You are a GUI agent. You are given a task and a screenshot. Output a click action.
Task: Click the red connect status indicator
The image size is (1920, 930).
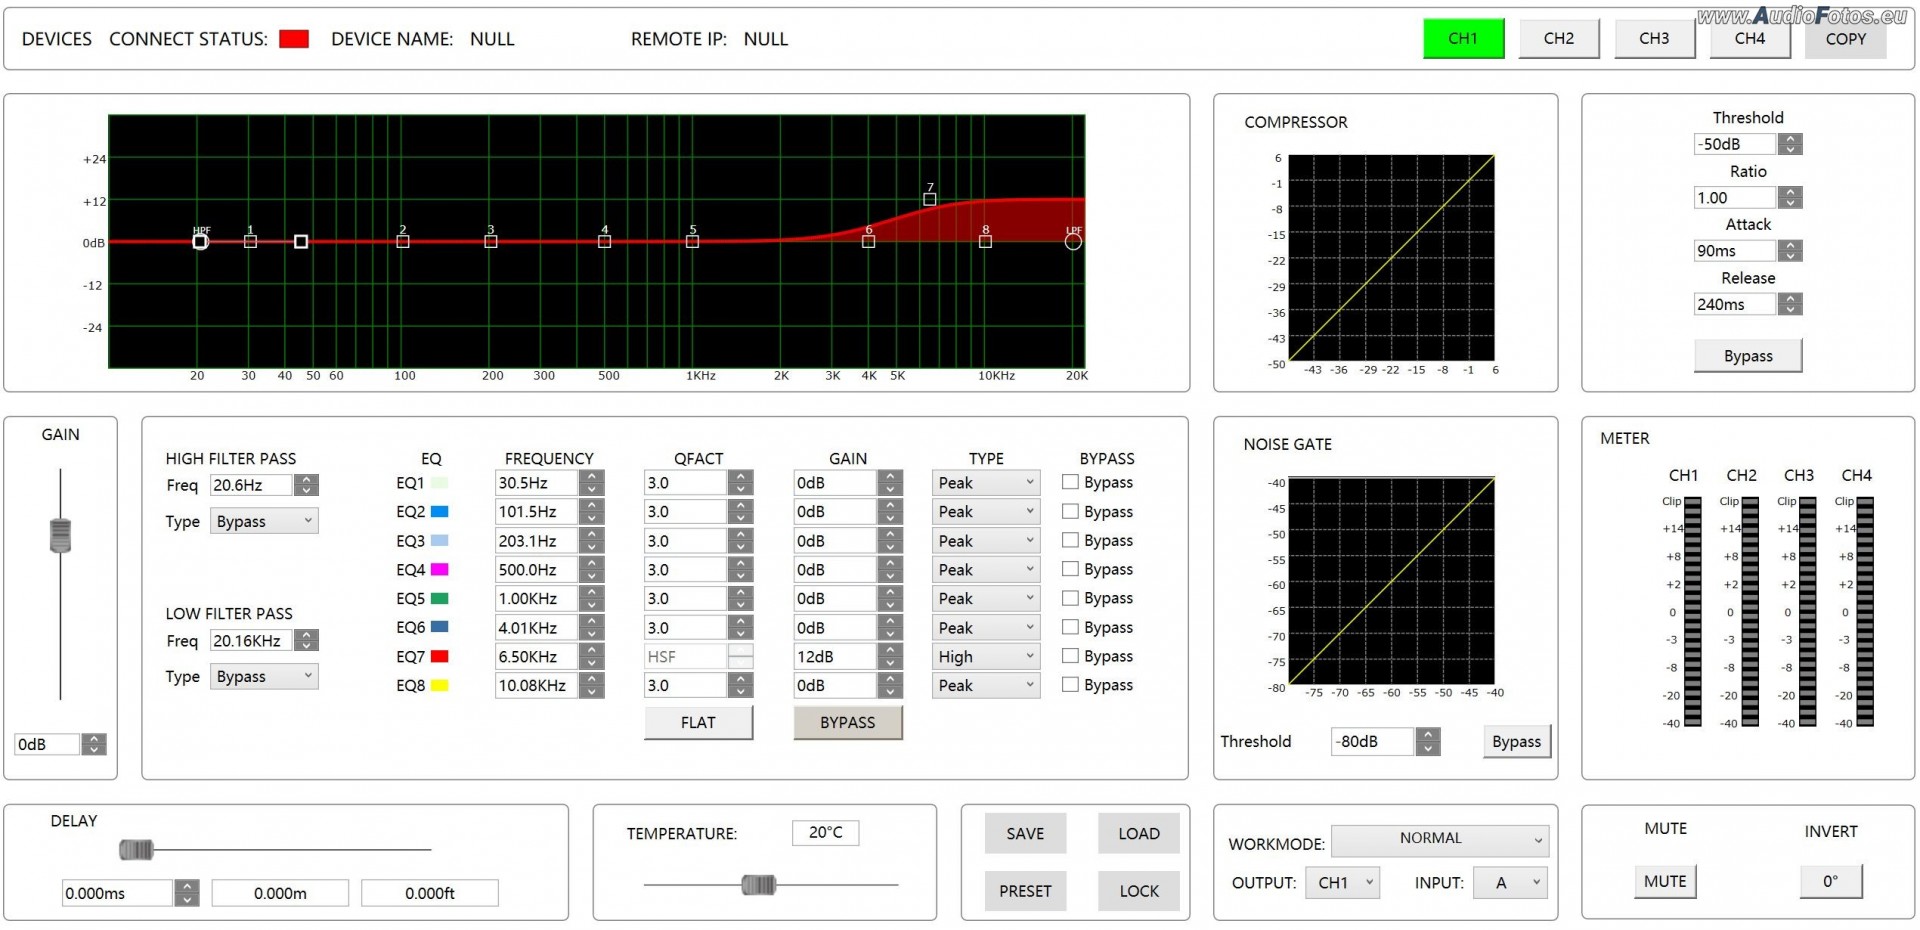294,39
